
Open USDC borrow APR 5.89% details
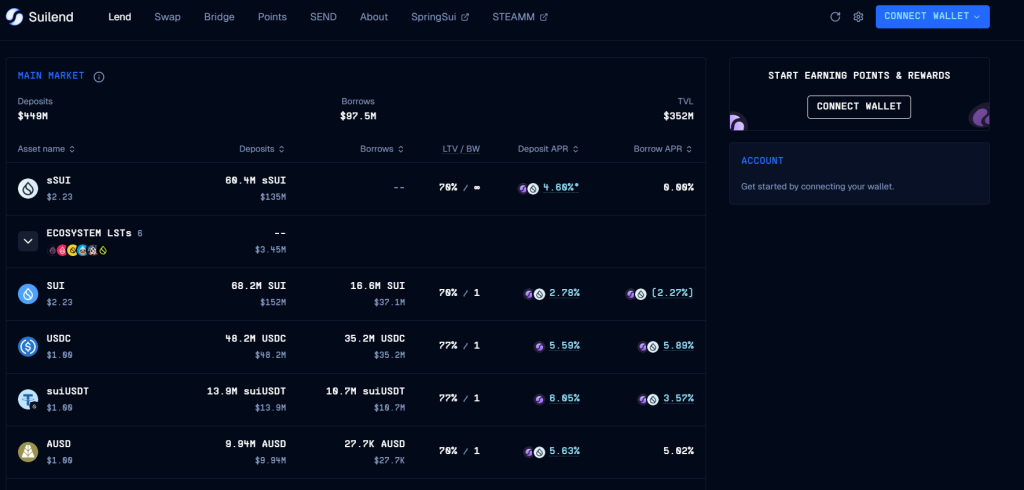[x=679, y=346]
